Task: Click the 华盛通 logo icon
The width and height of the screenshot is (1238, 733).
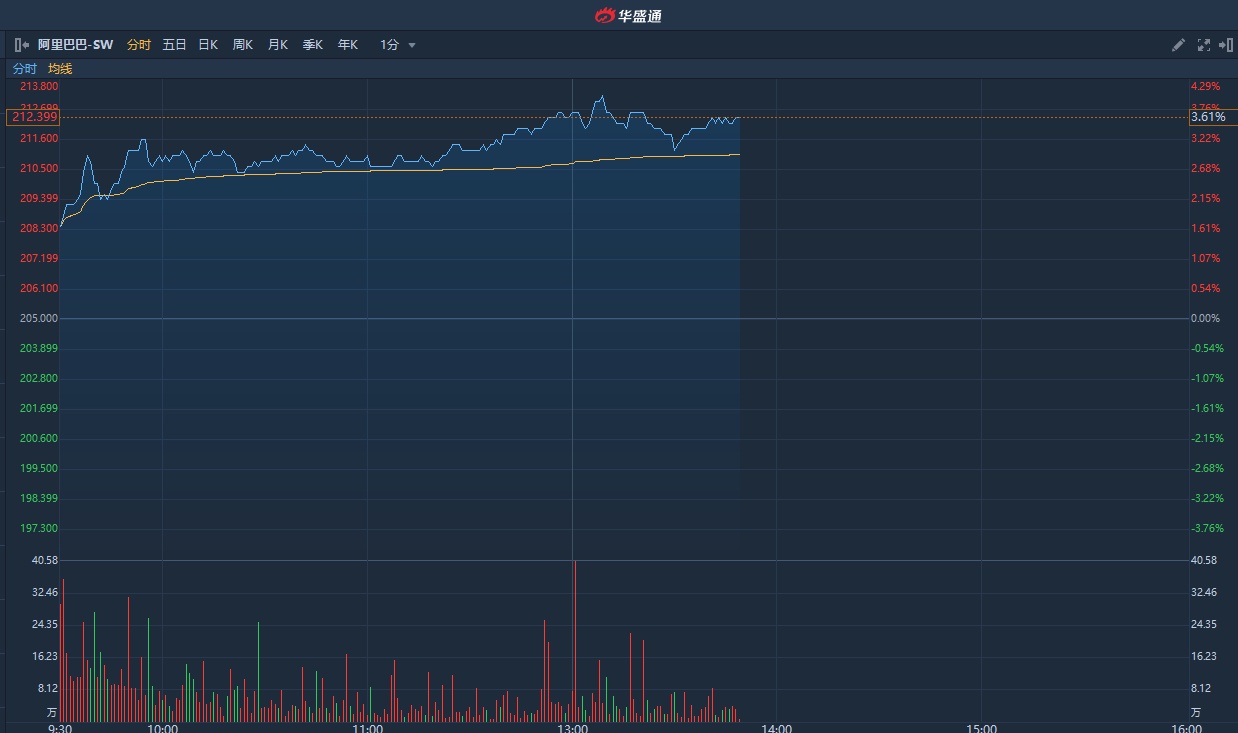Action: pos(604,16)
